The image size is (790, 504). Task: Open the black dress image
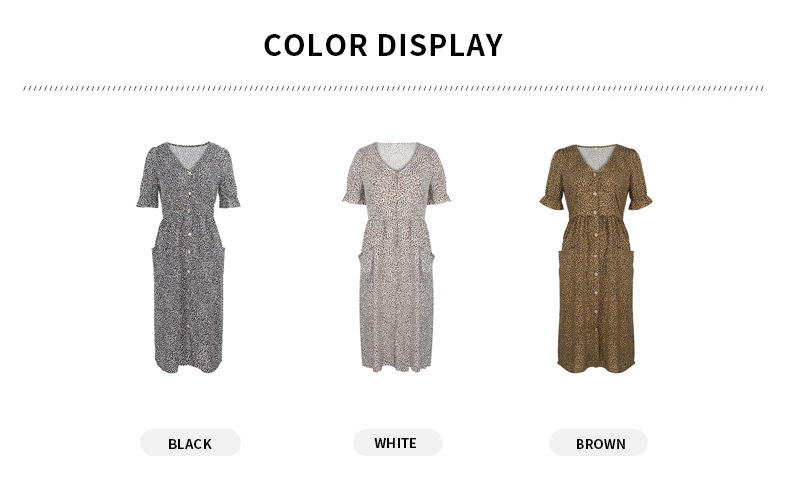(188, 257)
